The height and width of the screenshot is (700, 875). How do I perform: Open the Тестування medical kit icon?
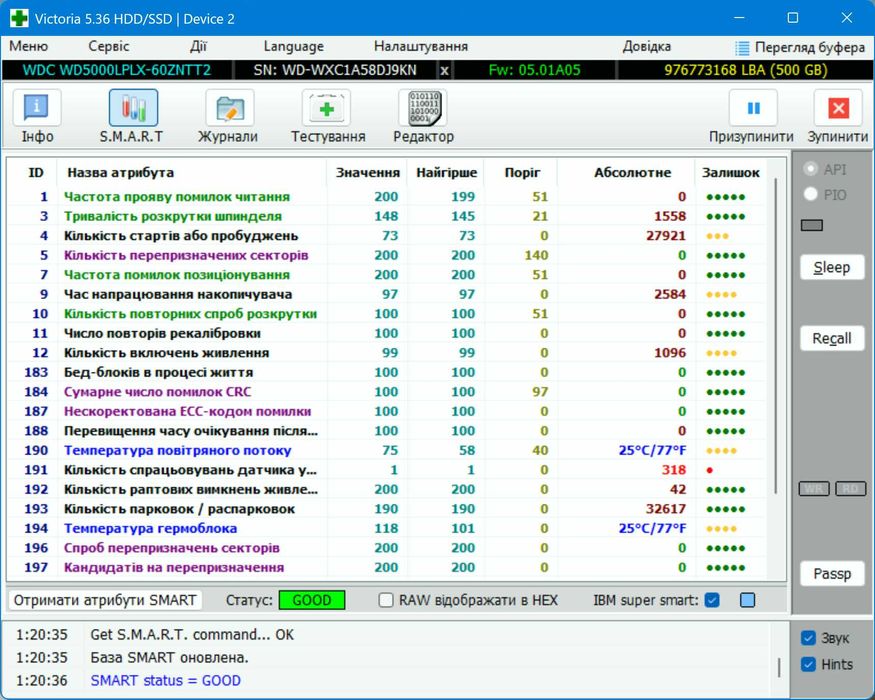point(326,107)
